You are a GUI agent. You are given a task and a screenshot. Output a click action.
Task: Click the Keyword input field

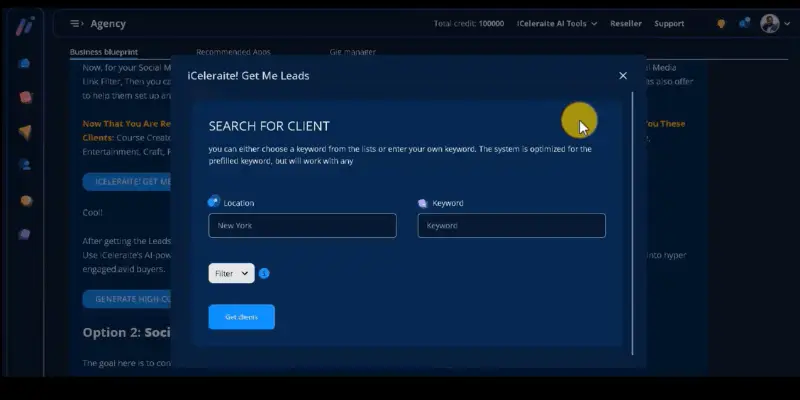pyautogui.click(x=511, y=226)
